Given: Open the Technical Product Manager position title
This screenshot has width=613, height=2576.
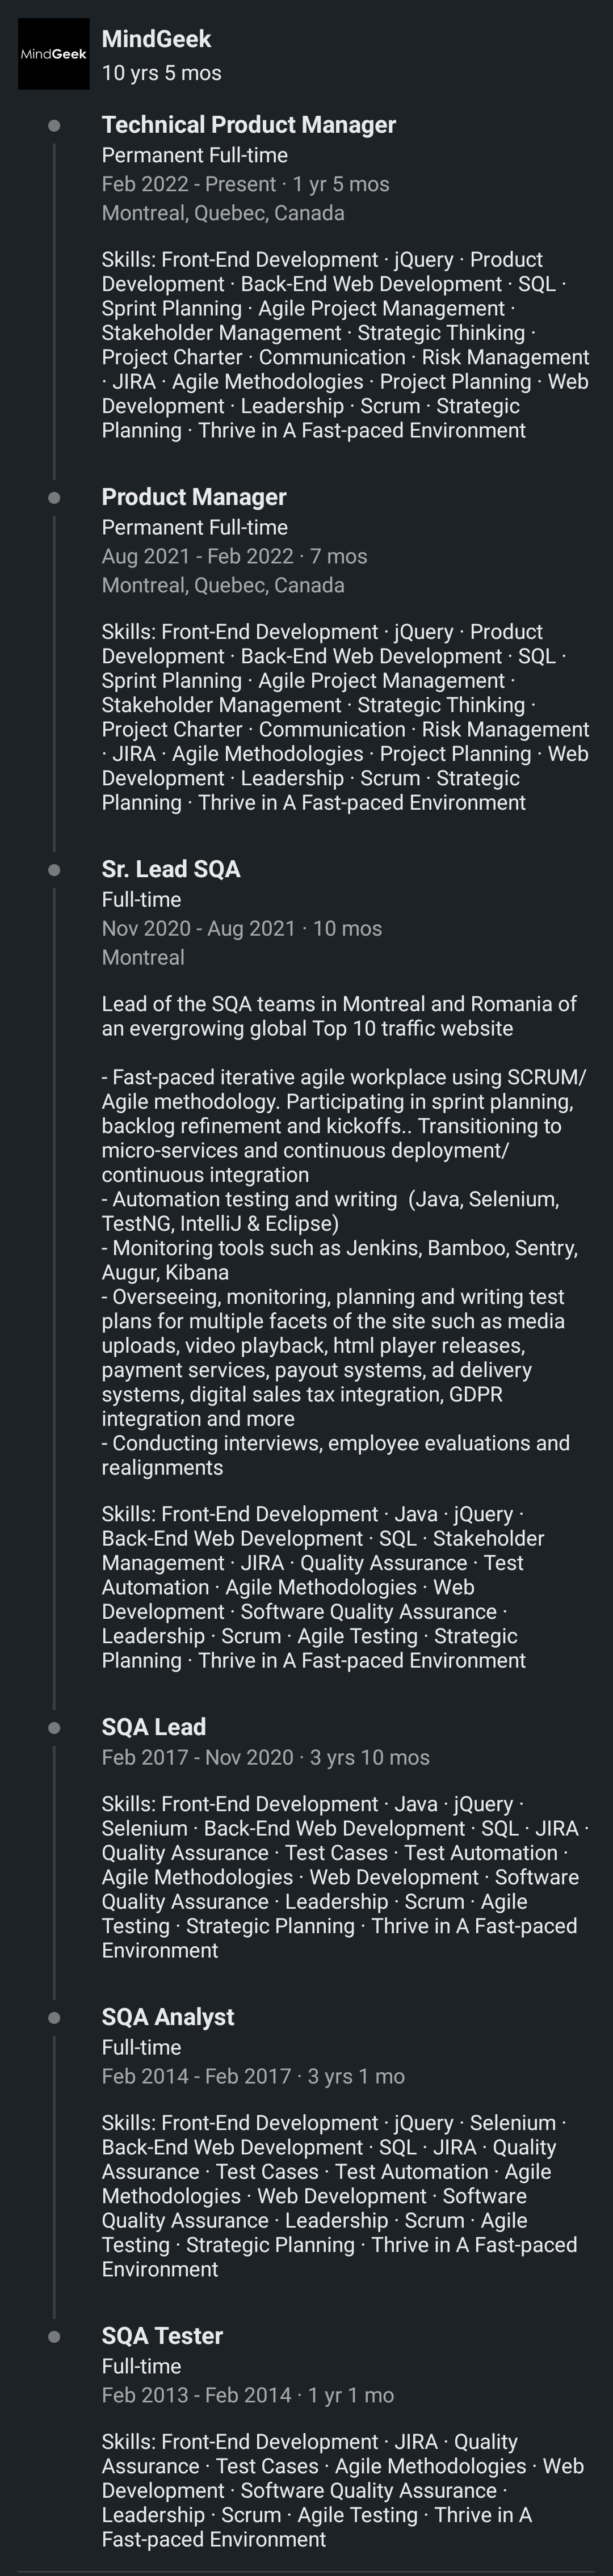Looking at the screenshot, I should (x=249, y=125).
